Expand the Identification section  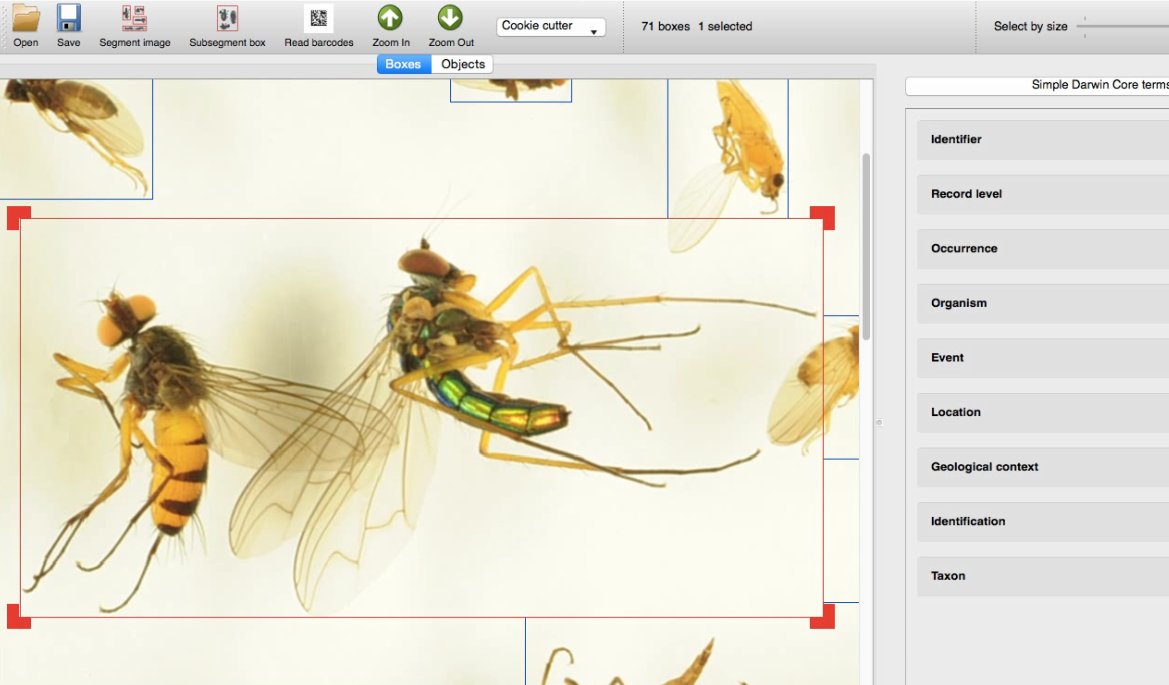(x=1043, y=521)
